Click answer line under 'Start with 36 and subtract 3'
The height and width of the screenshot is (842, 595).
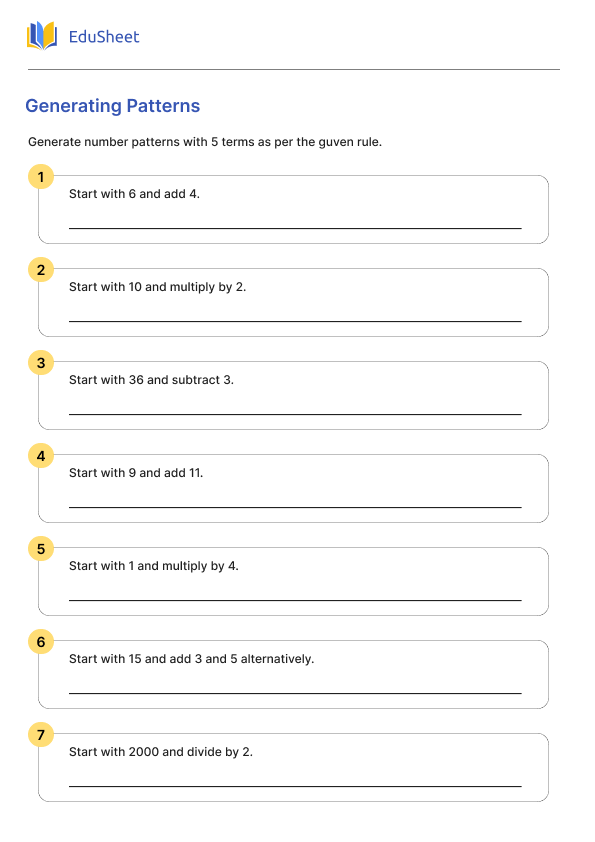click(x=295, y=414)
